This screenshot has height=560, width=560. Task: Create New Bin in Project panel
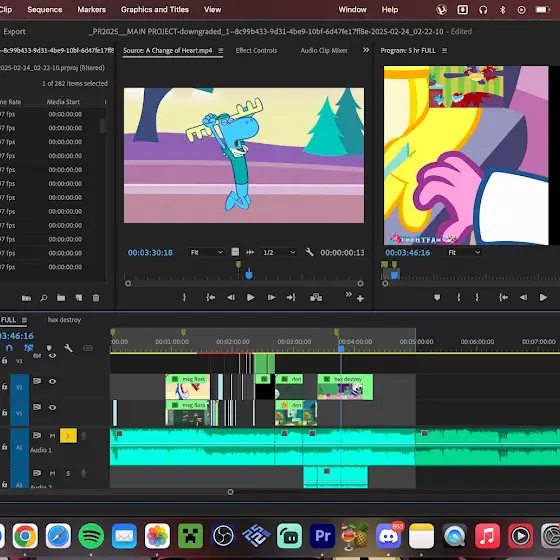pos(61,298)
